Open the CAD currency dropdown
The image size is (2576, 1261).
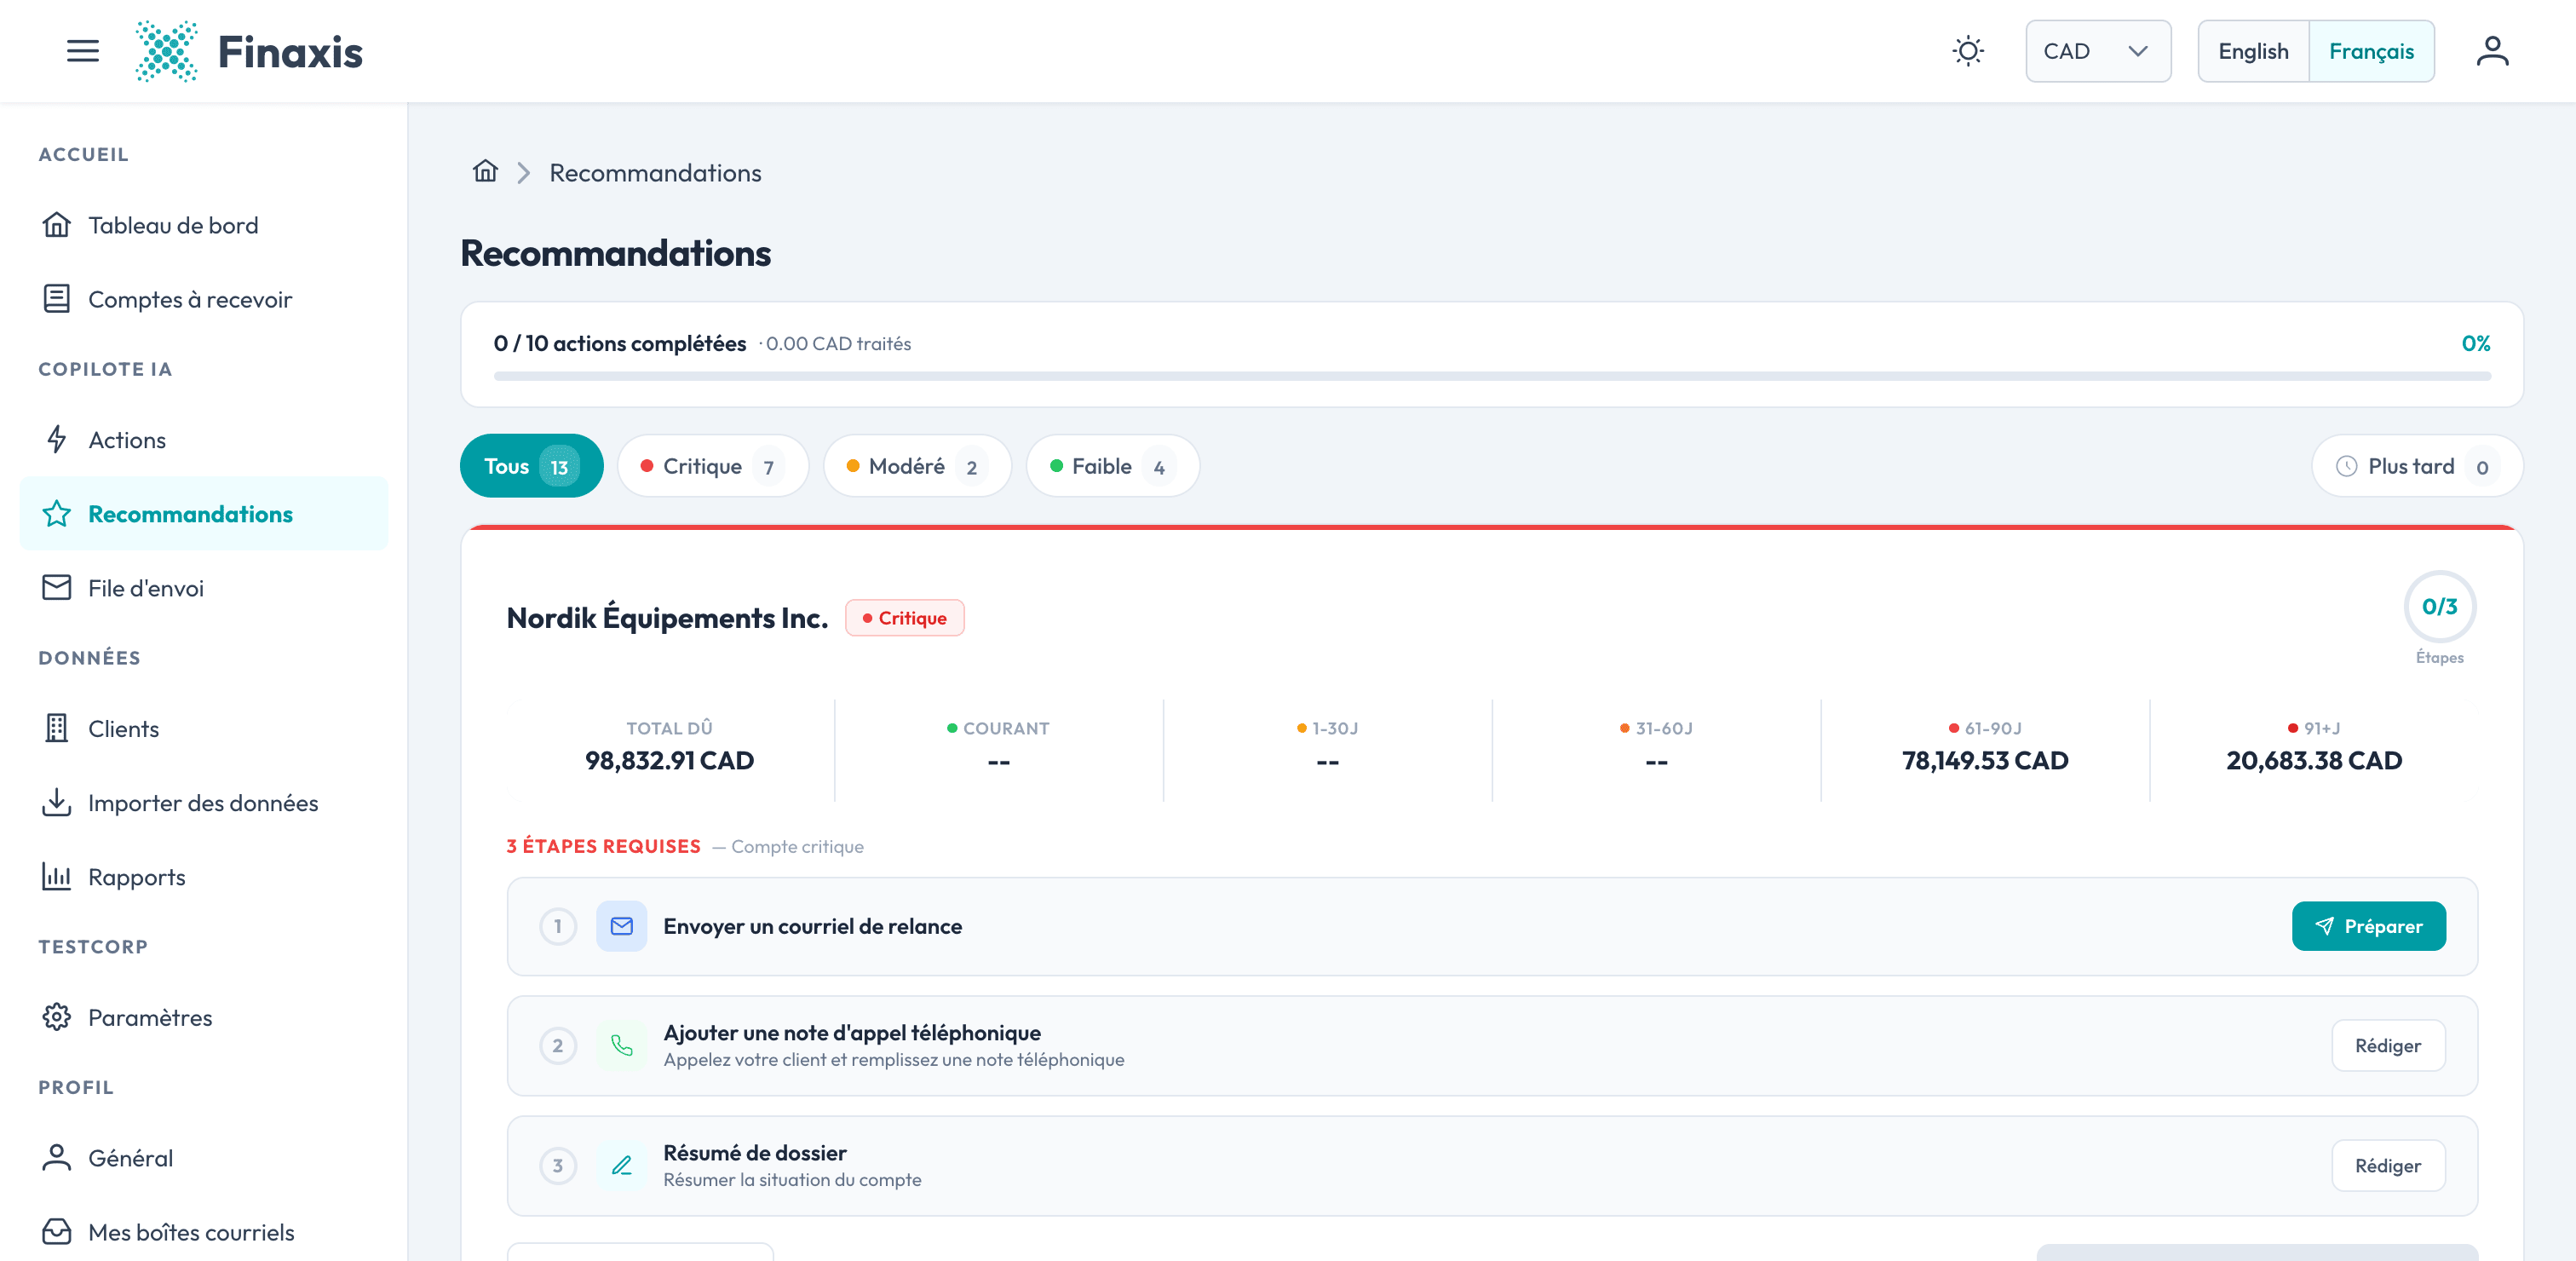coord(2097,51)
